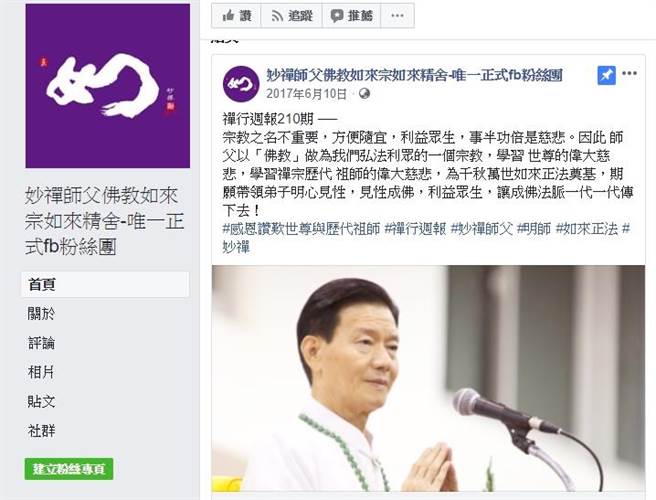The width and height of the screenshot is (656, 500).
Task: Click the thumbs-up 讚 like button
Action: tap(236, 16)
